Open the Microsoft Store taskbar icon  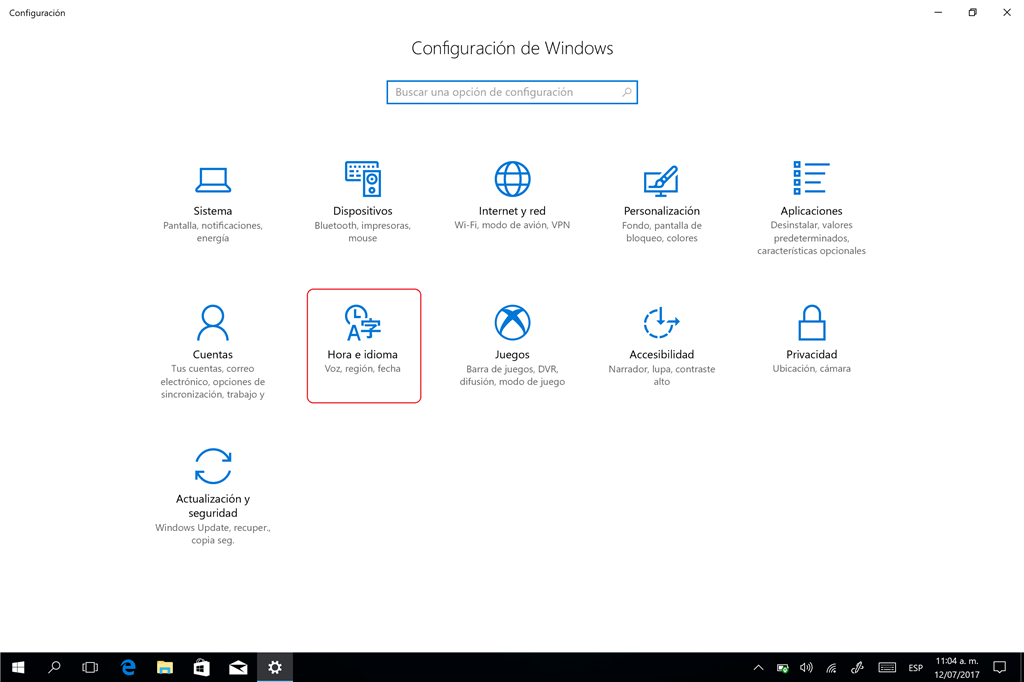point(201,667)
